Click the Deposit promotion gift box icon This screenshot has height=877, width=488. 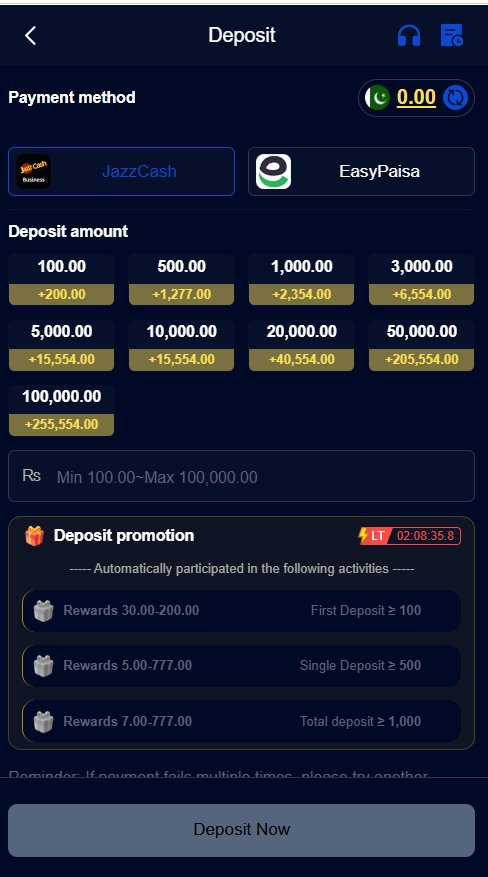pyautogui.click(x=35, y=536)
